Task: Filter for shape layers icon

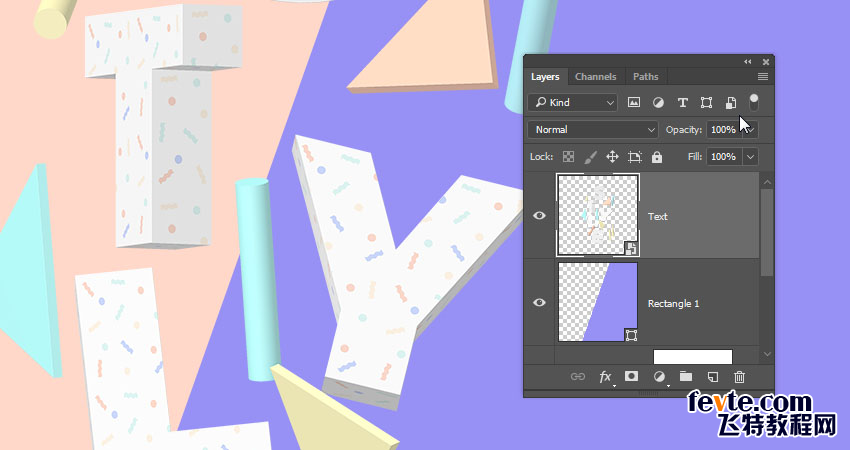Action: [x=706, y=102]
